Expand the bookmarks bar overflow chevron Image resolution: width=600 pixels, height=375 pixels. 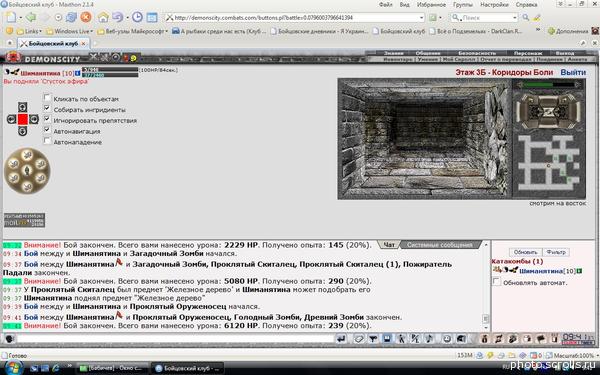[x=538, y=30]
